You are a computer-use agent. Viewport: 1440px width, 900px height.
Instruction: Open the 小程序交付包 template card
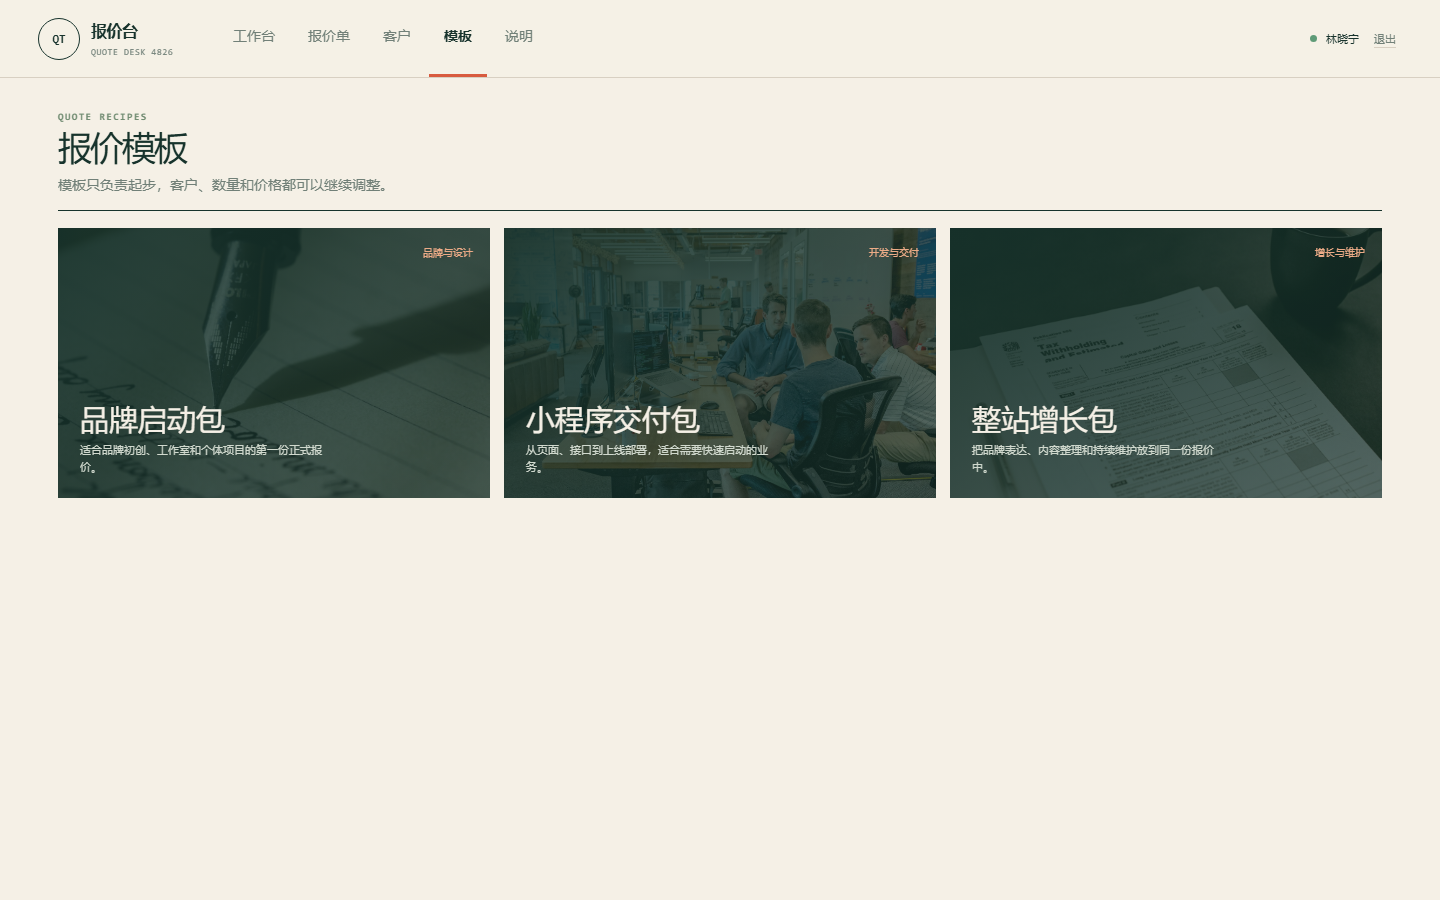(720, 363)
